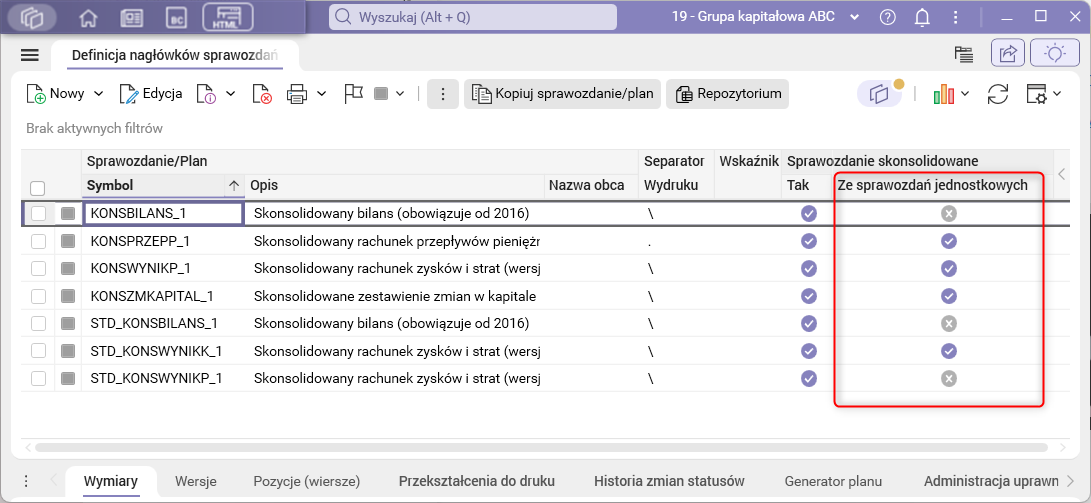Open the vertical three-dots more menu
The image size is (1091, 503).
click(x=443, y=94)
